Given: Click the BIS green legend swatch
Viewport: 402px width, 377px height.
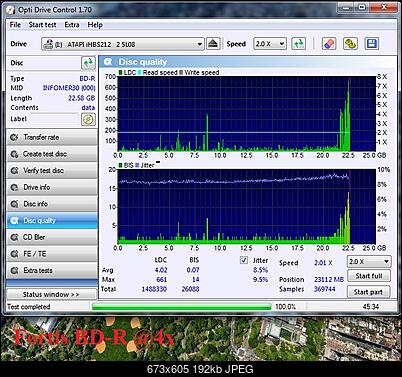Looking at the screenshot, I should 121,165.
